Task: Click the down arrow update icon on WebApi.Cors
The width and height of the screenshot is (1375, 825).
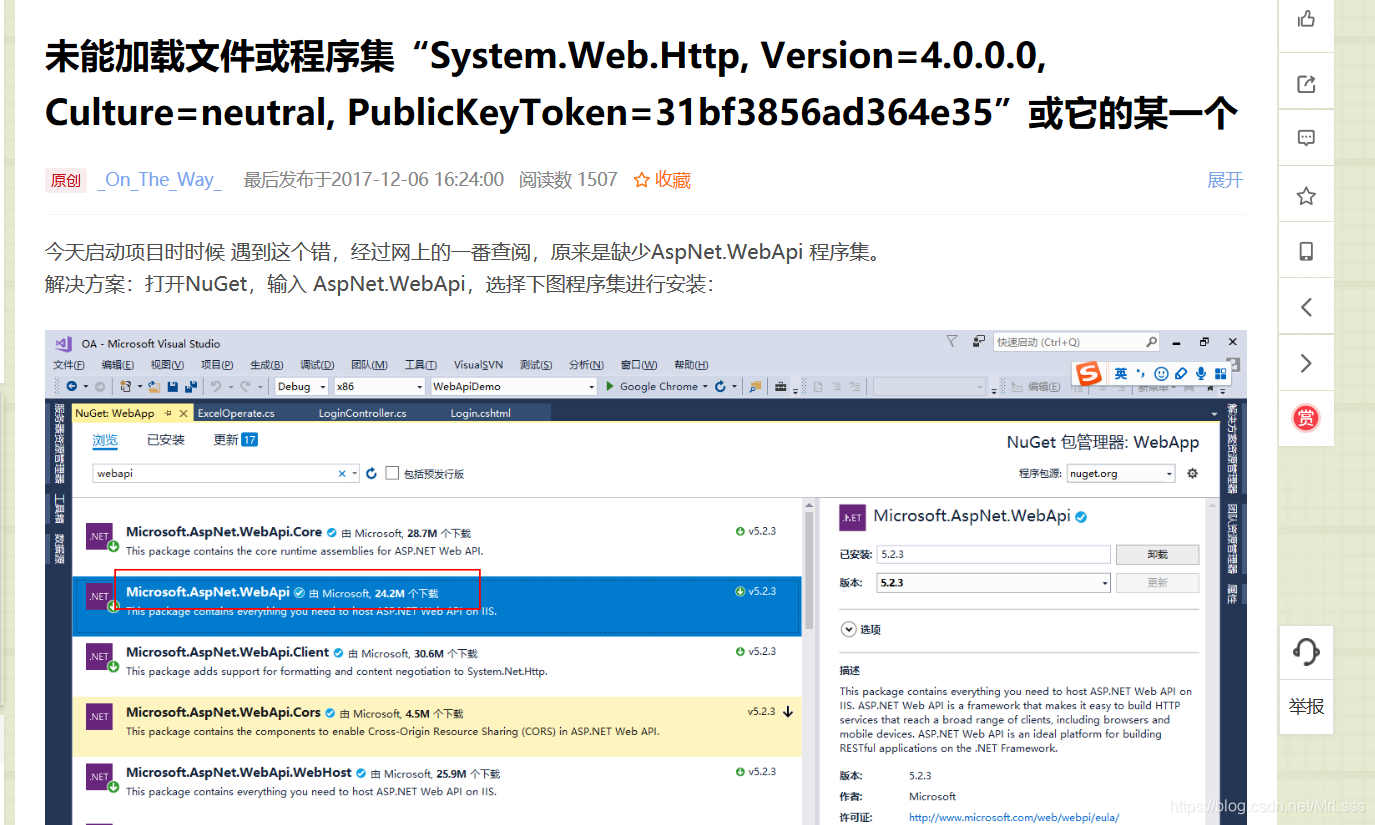Action: 788,712
